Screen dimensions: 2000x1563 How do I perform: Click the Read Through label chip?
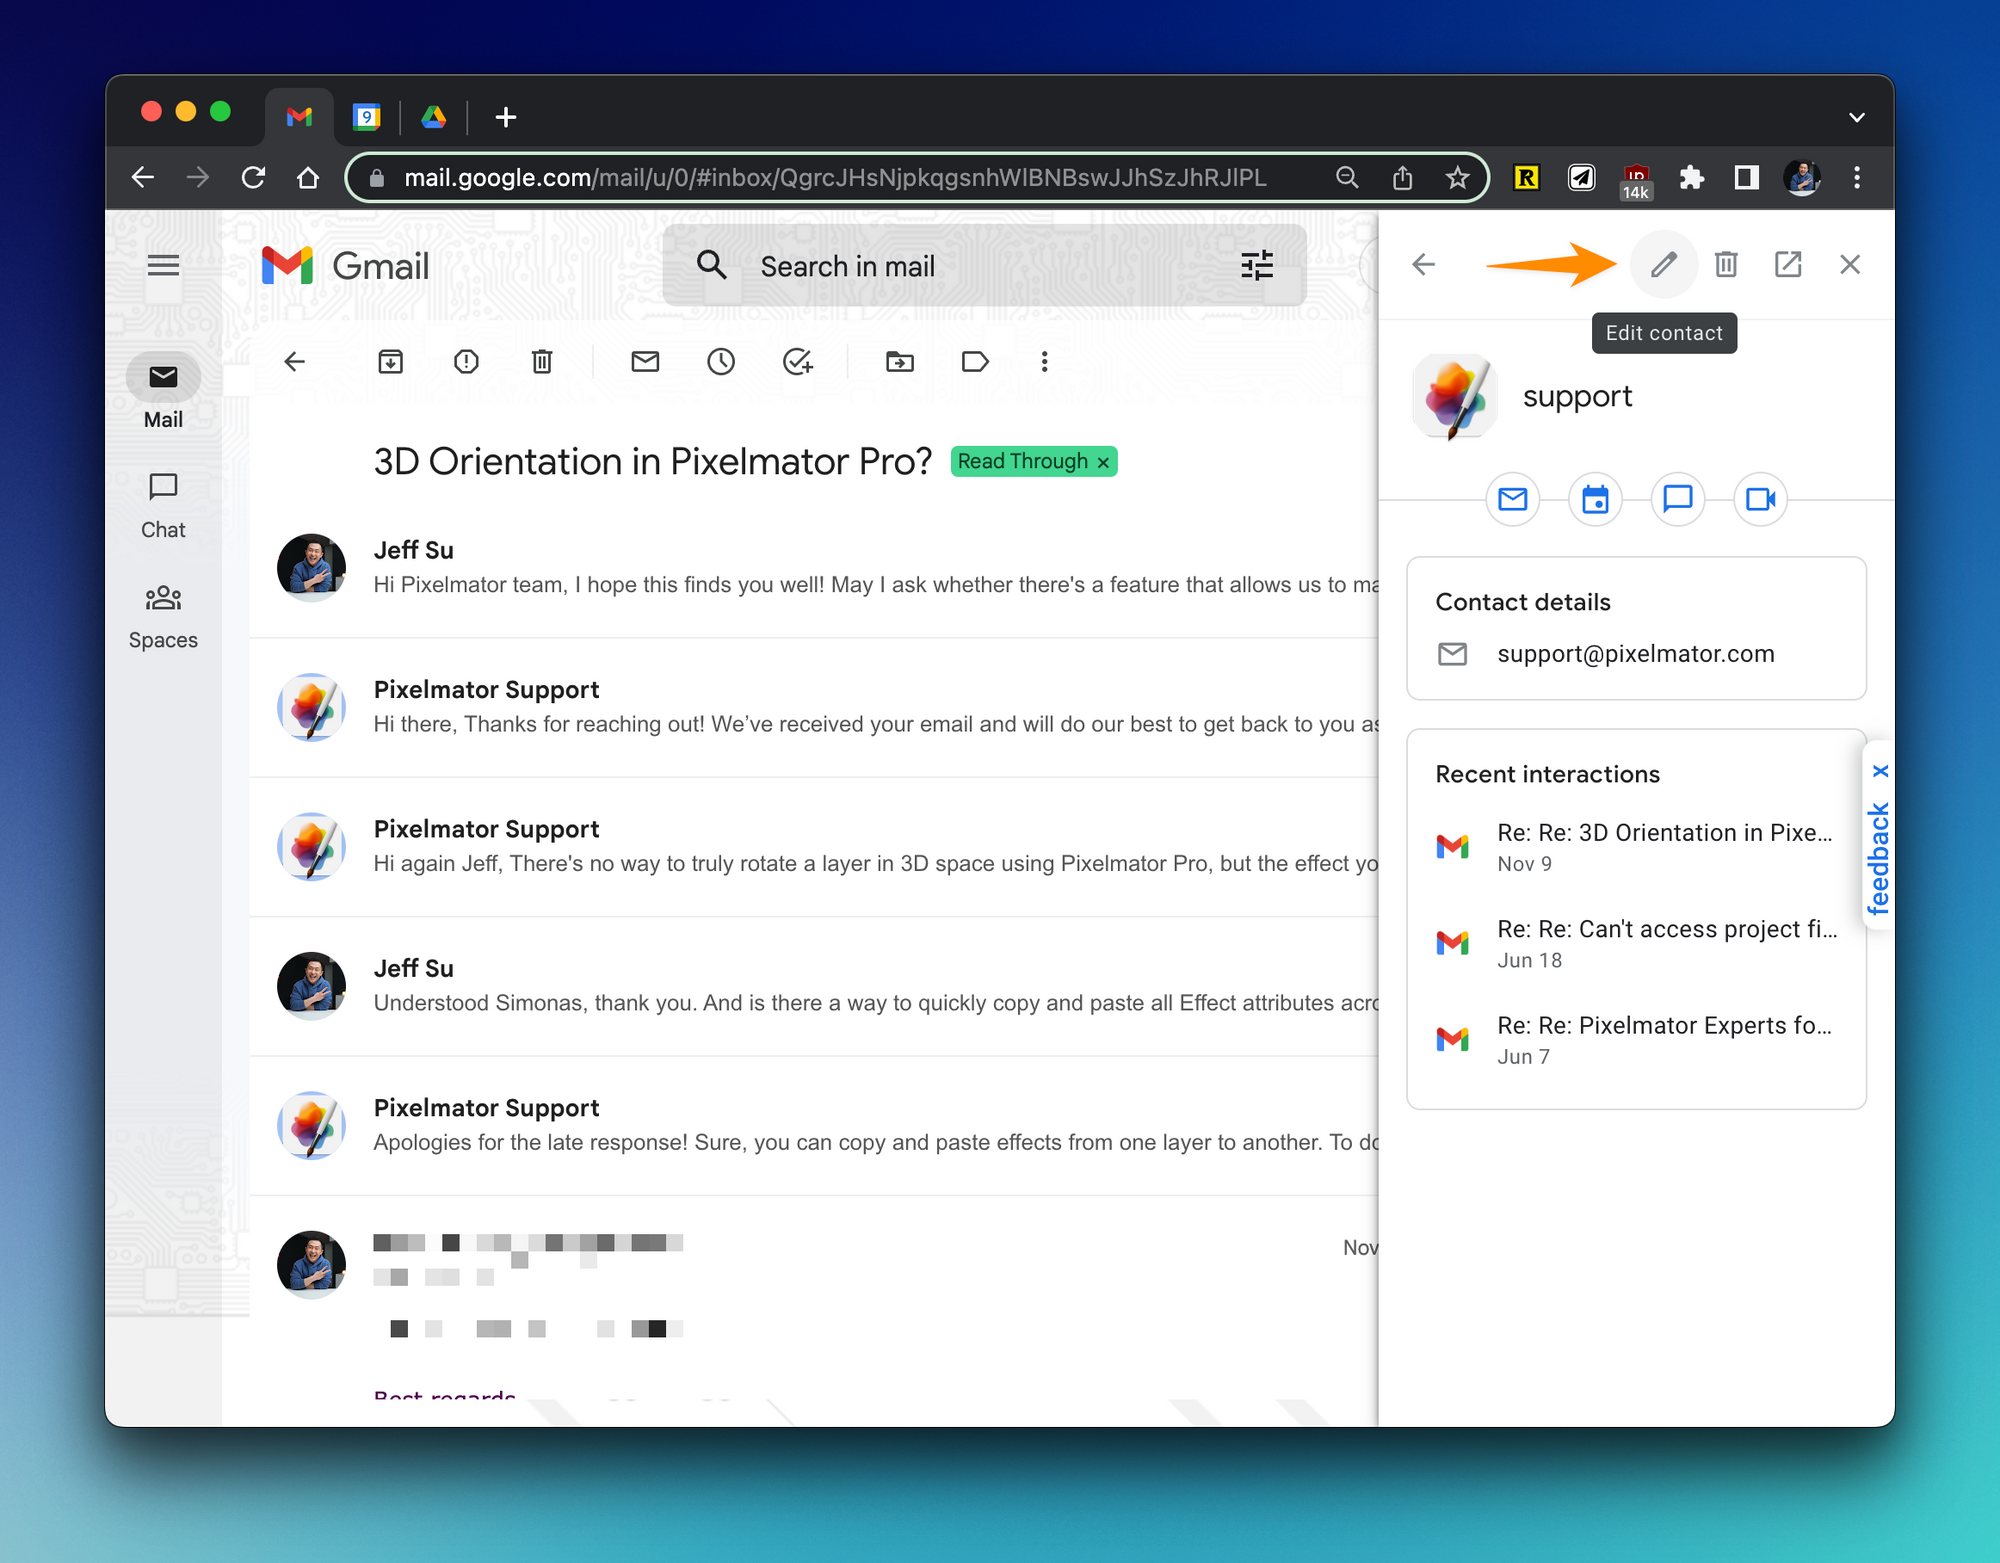pos(1023,461)
